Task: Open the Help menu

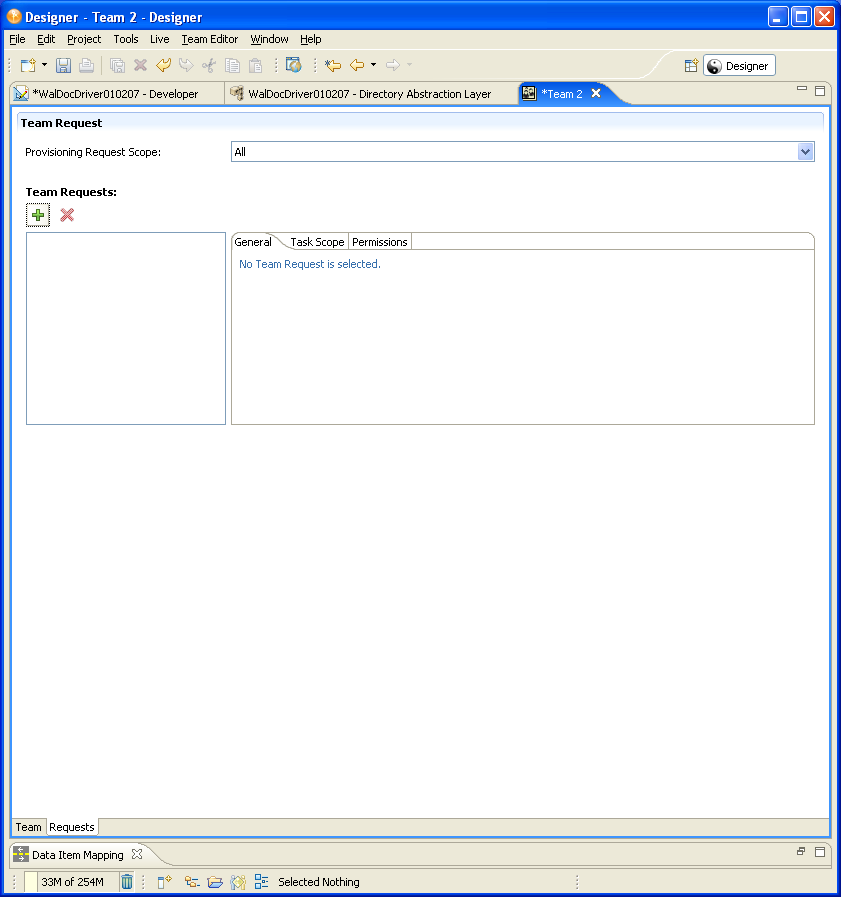Action: point(311,39)
